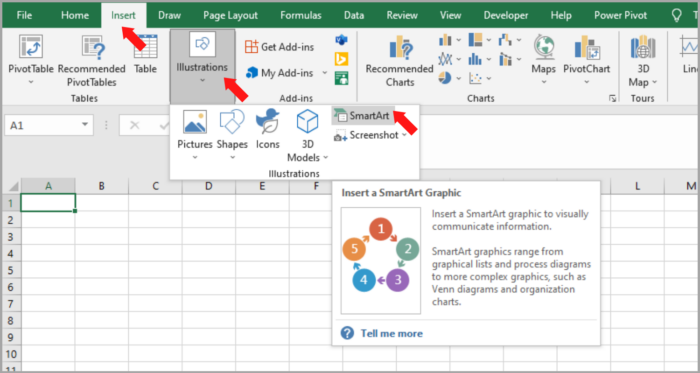Select column B header

102,186
